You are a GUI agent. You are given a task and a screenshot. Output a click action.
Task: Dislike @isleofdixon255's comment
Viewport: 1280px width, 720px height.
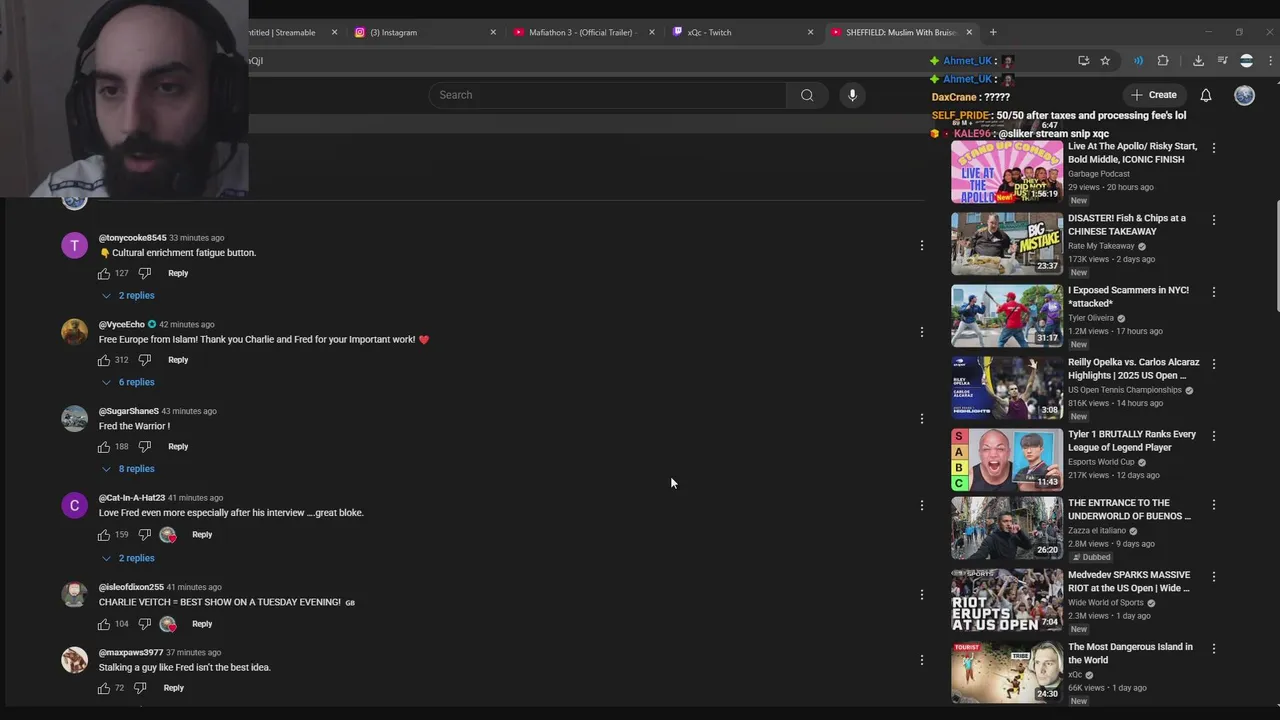pos(144,624)
